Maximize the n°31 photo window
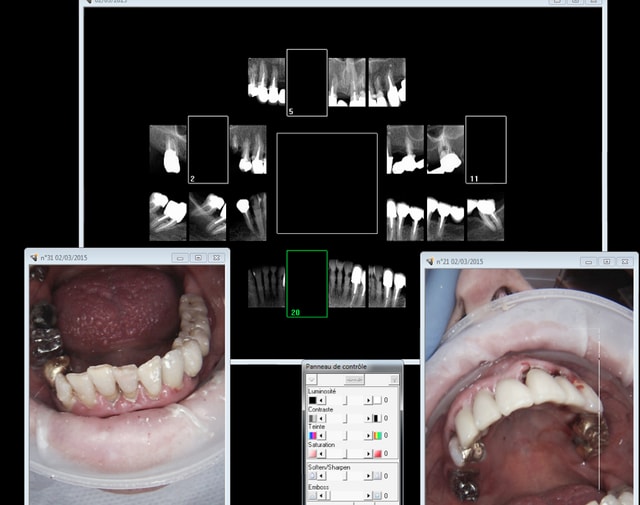640x505 pixels. click(199, 257)
